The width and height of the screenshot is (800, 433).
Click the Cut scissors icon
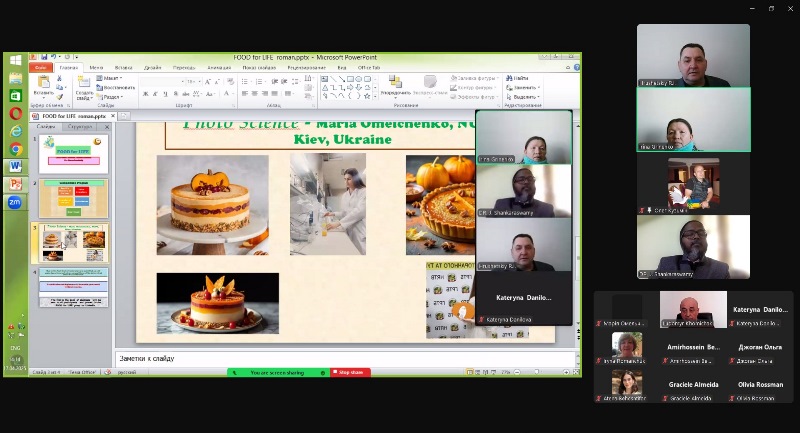pos(59,78)
